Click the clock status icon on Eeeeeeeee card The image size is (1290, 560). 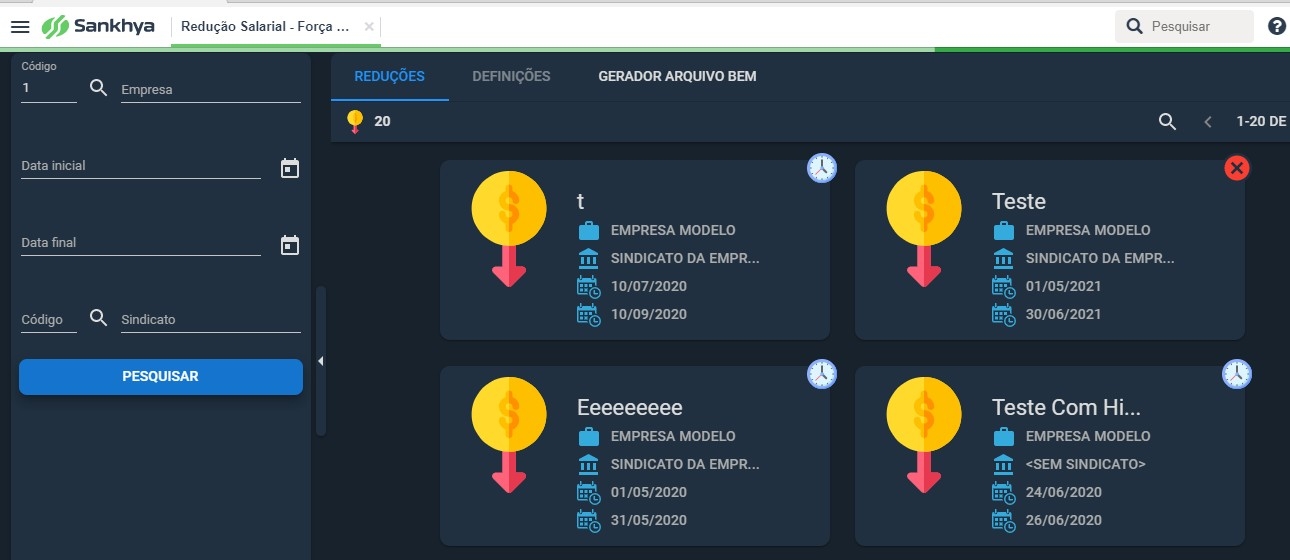(822, 374)
